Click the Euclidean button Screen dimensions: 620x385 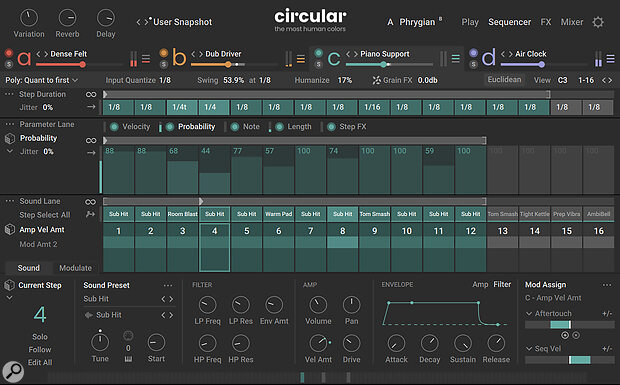504,80
